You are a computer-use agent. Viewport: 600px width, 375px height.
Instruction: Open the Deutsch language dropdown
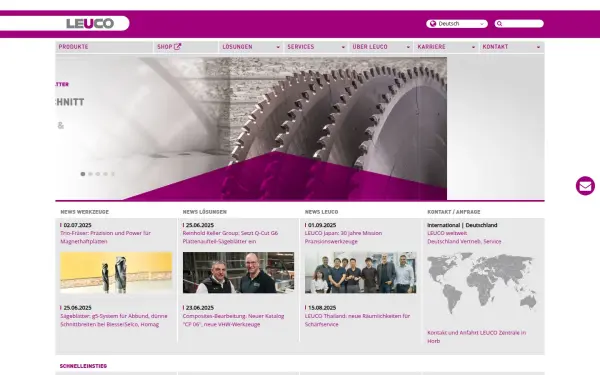(x=457, y=24)
